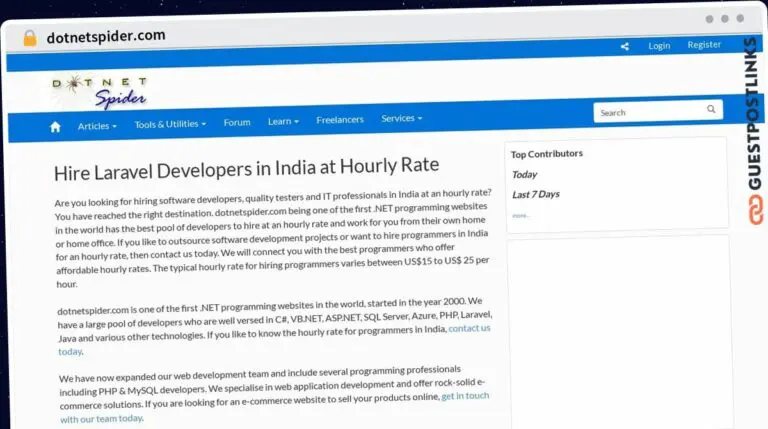Click the small 'more...' link under Top Contributors
Screen dimensions: 768x429
pyautogui.click(x=521, y=215)
